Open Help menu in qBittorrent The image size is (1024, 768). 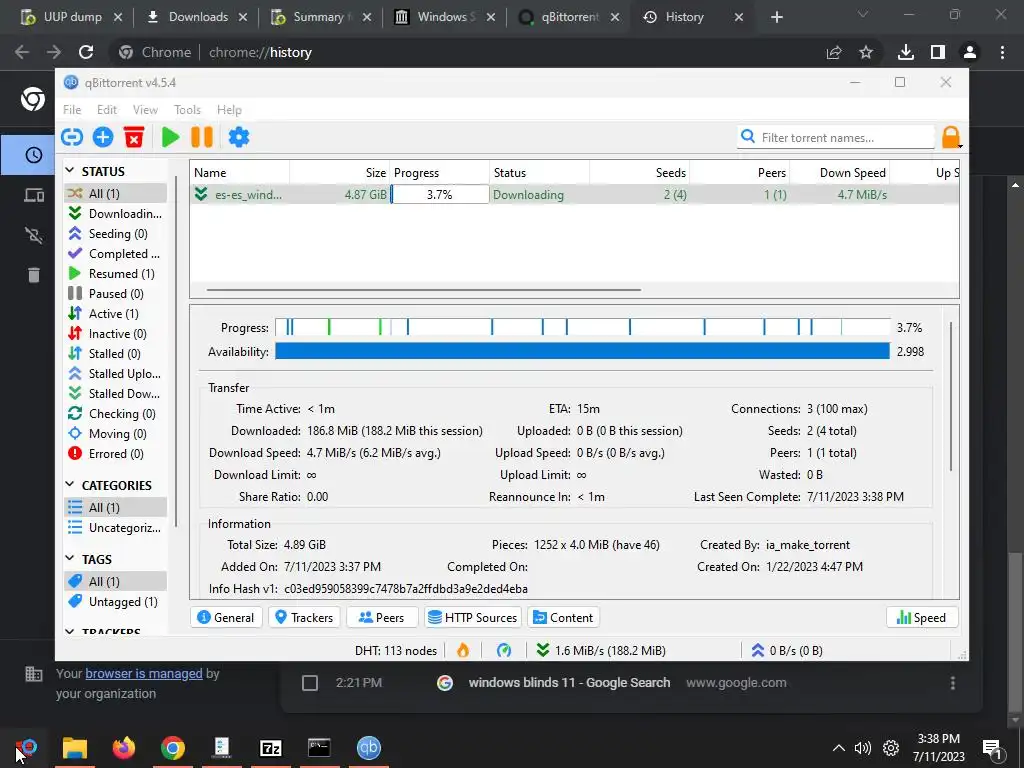[229, 110]
